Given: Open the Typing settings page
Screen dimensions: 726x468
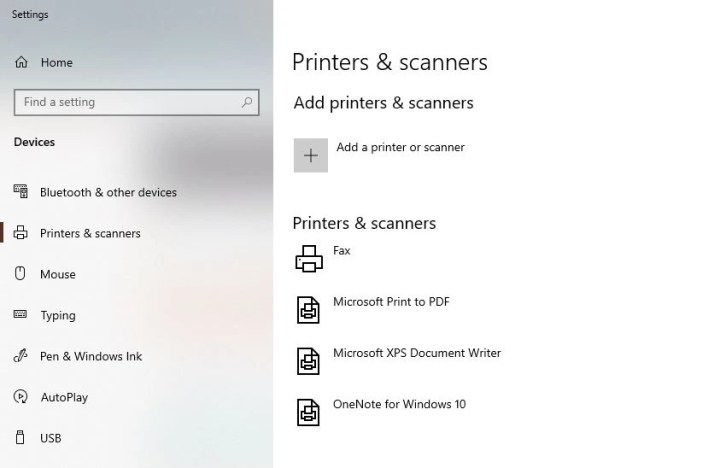Looking at the screenshot, I should click(58, 316).
